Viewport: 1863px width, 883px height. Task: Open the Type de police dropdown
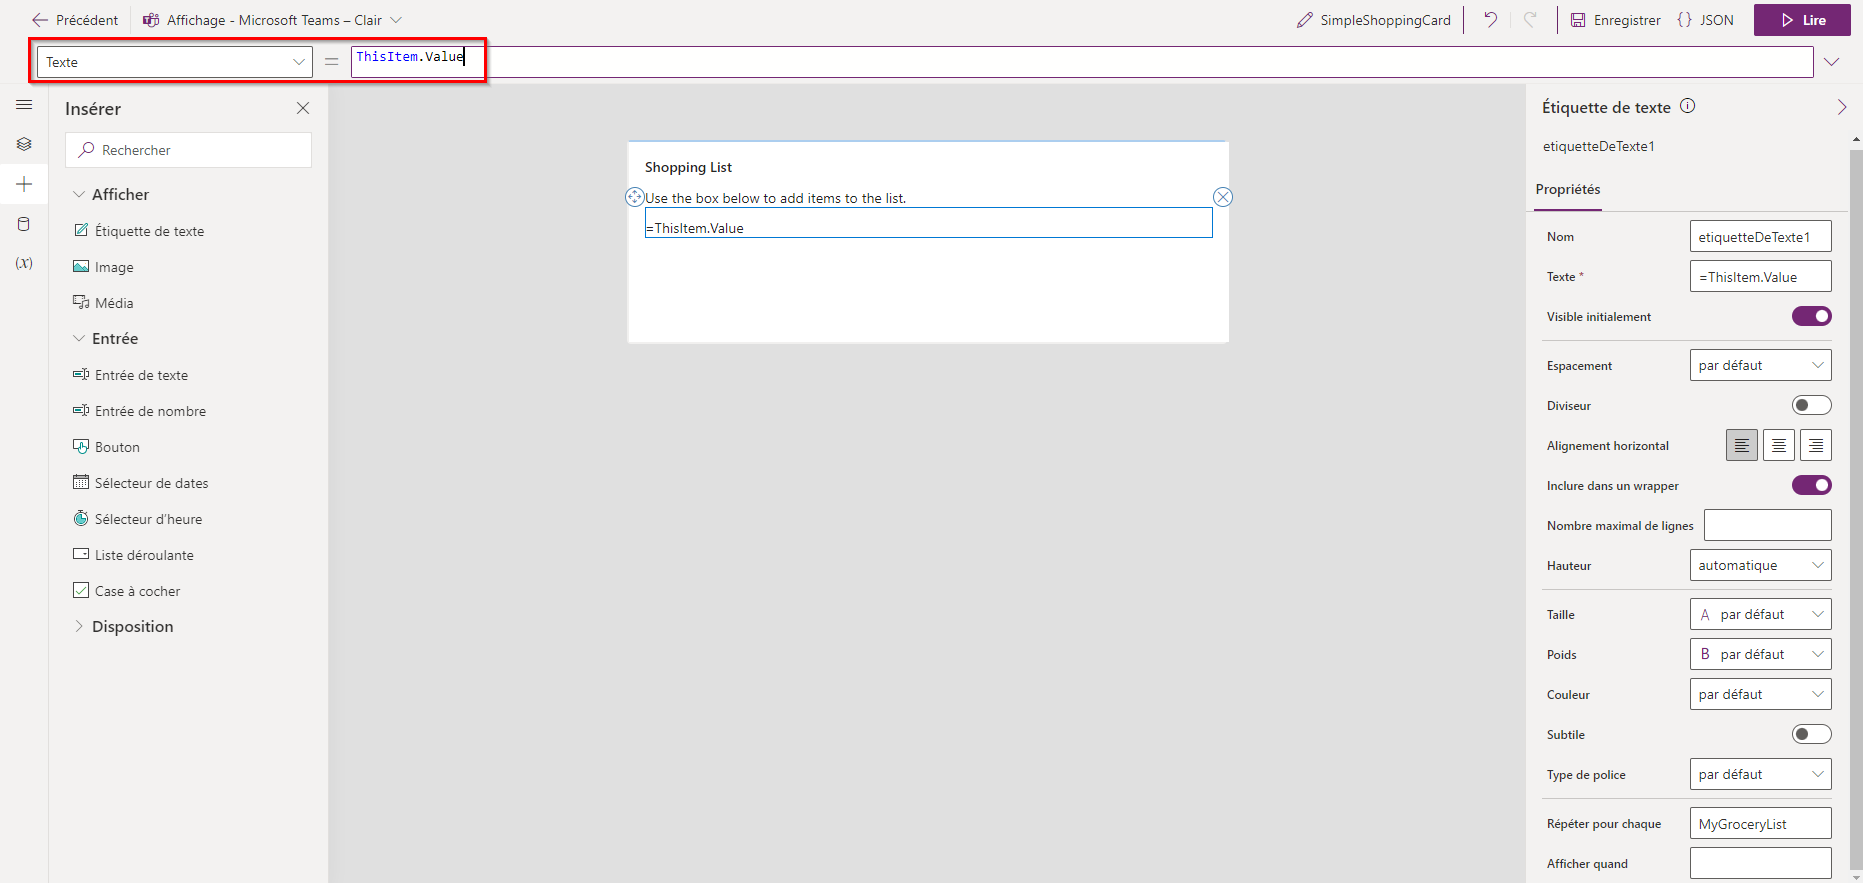[x=1760, y=774]
